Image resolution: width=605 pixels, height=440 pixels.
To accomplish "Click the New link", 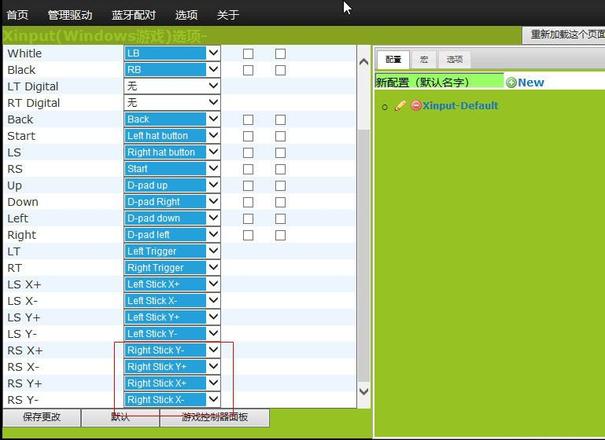I will pos(531,82).
